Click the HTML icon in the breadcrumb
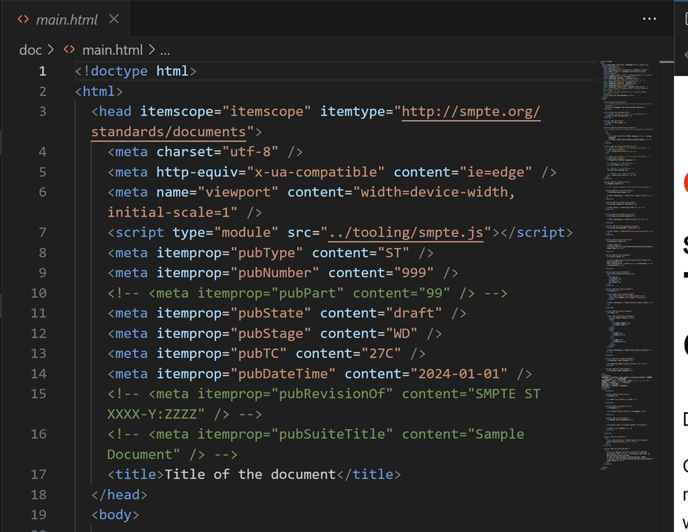The image size is (688, 532). coord(69,49)
